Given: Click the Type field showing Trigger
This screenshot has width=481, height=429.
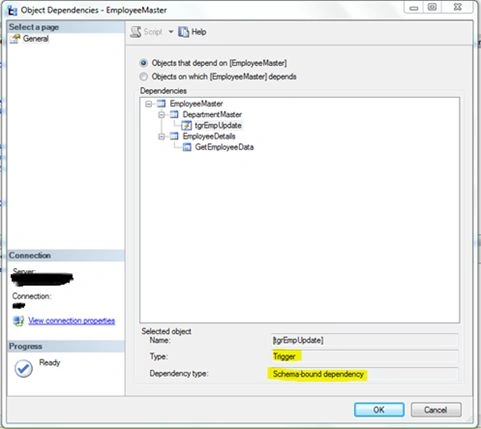Looking at the screenshot, I should [x=365, y=356].
